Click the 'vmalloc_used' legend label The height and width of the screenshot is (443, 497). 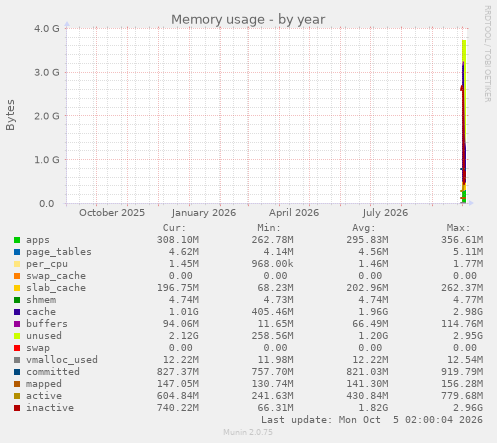pyautogui.click(x=62, y=360)
